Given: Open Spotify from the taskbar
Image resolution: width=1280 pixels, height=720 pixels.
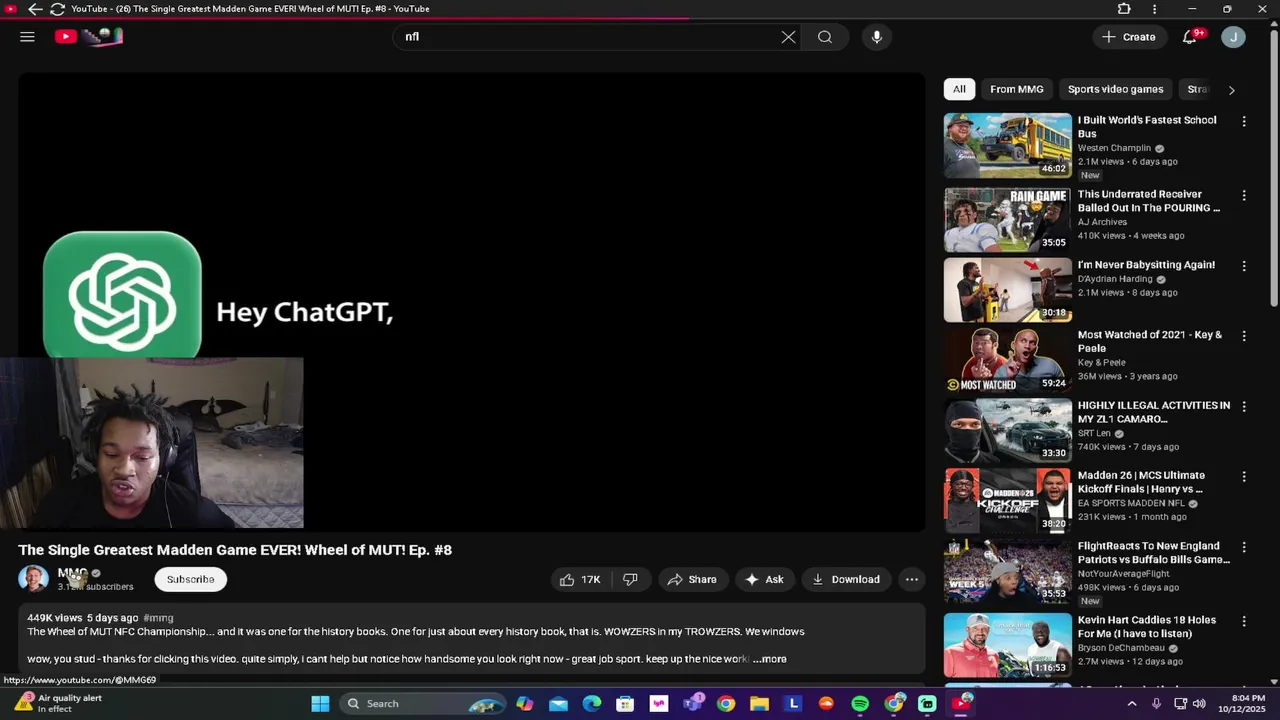Looking at the screenshot, I should 860,704.
